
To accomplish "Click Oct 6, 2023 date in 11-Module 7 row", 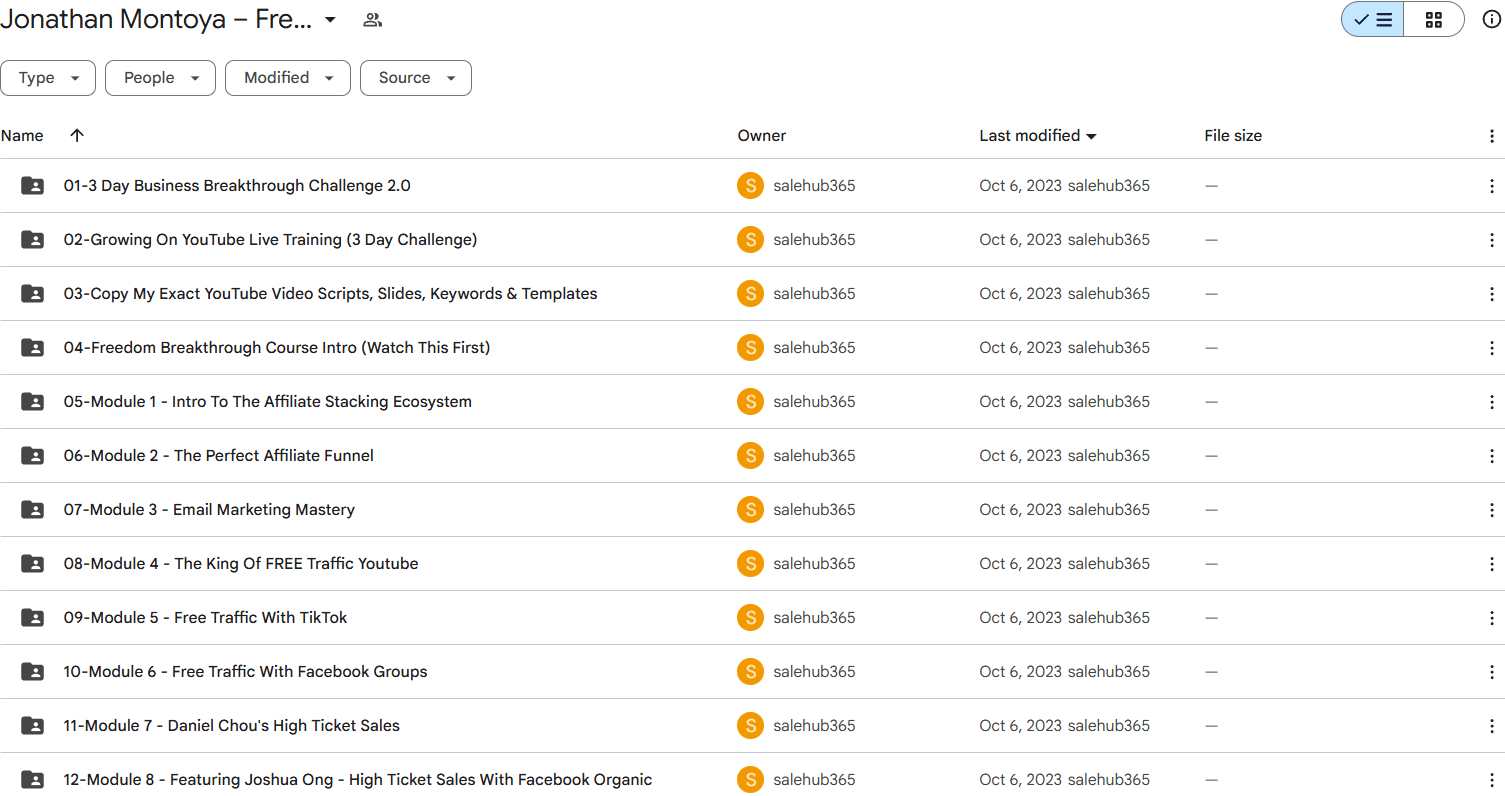I will click(x=1020, y=726).
